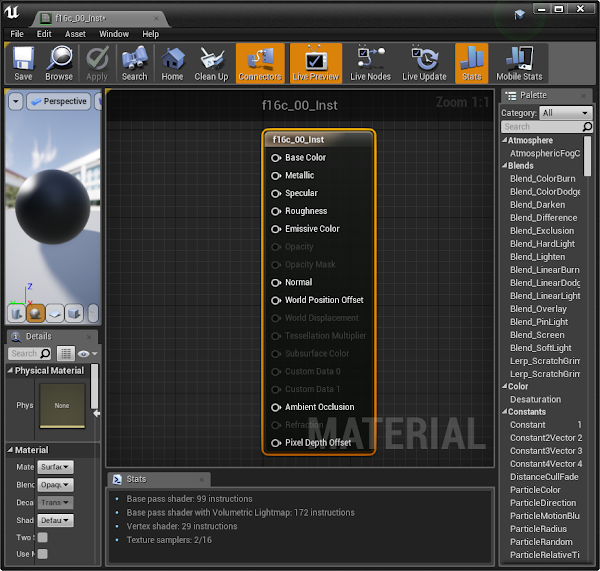Collapse the Color palette category

(x=505, y=386)
